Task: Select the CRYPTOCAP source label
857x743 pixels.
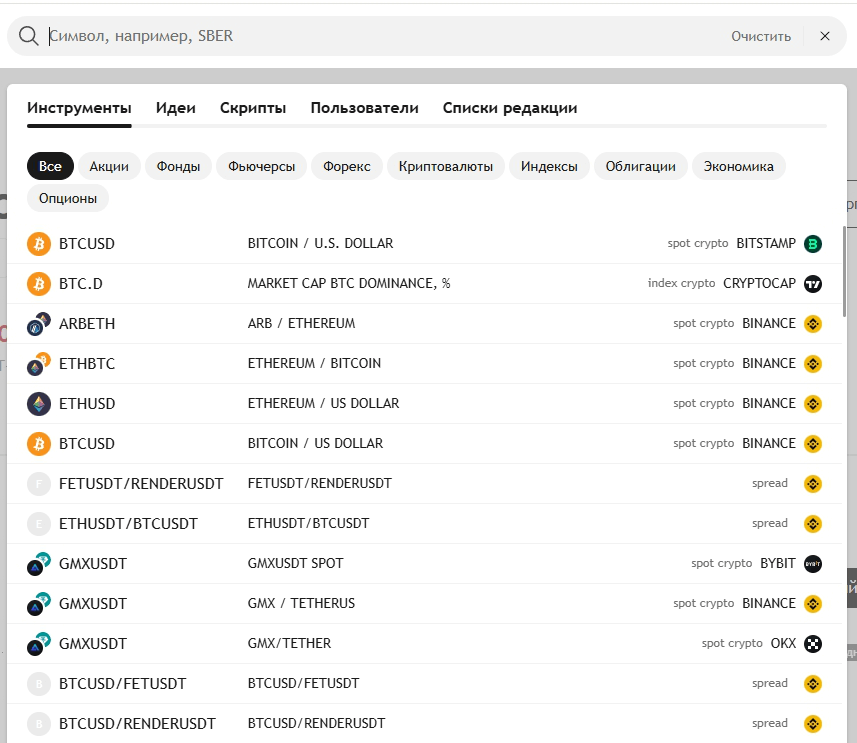Action: (759, 284)
